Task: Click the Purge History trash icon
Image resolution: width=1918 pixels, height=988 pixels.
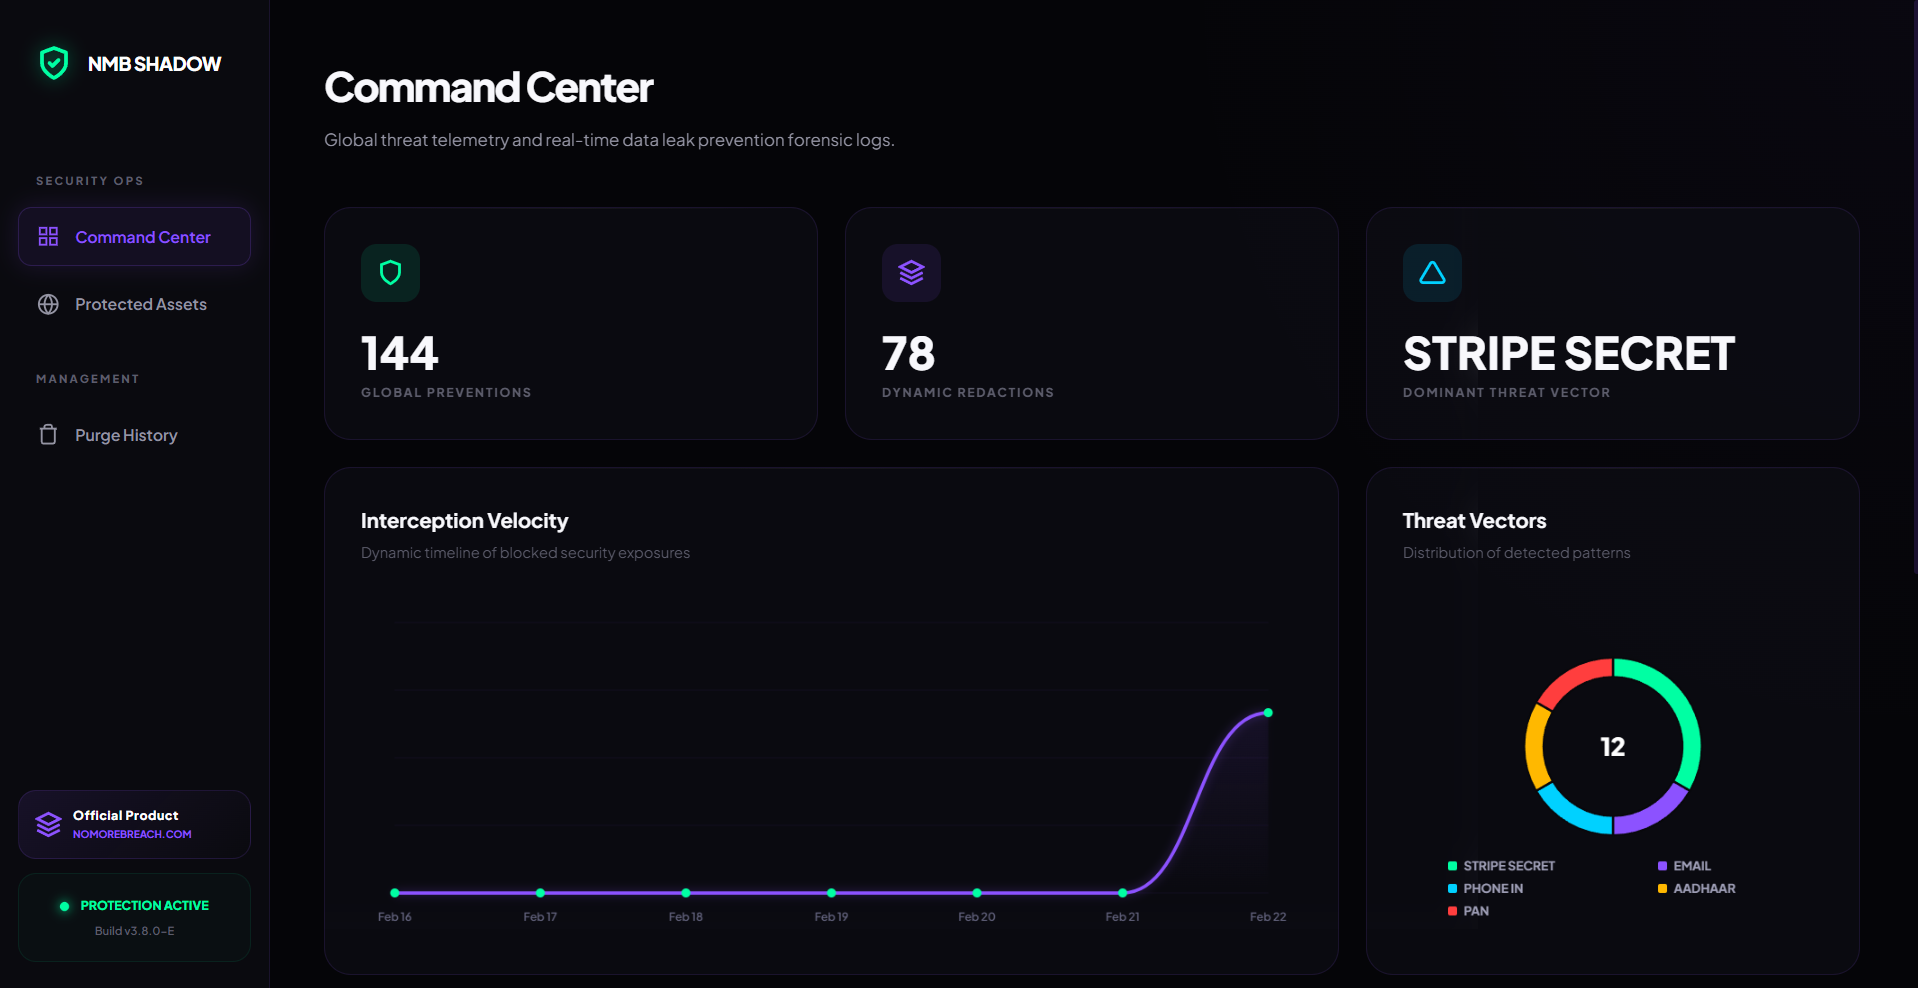Action: (x=48, y=435)
